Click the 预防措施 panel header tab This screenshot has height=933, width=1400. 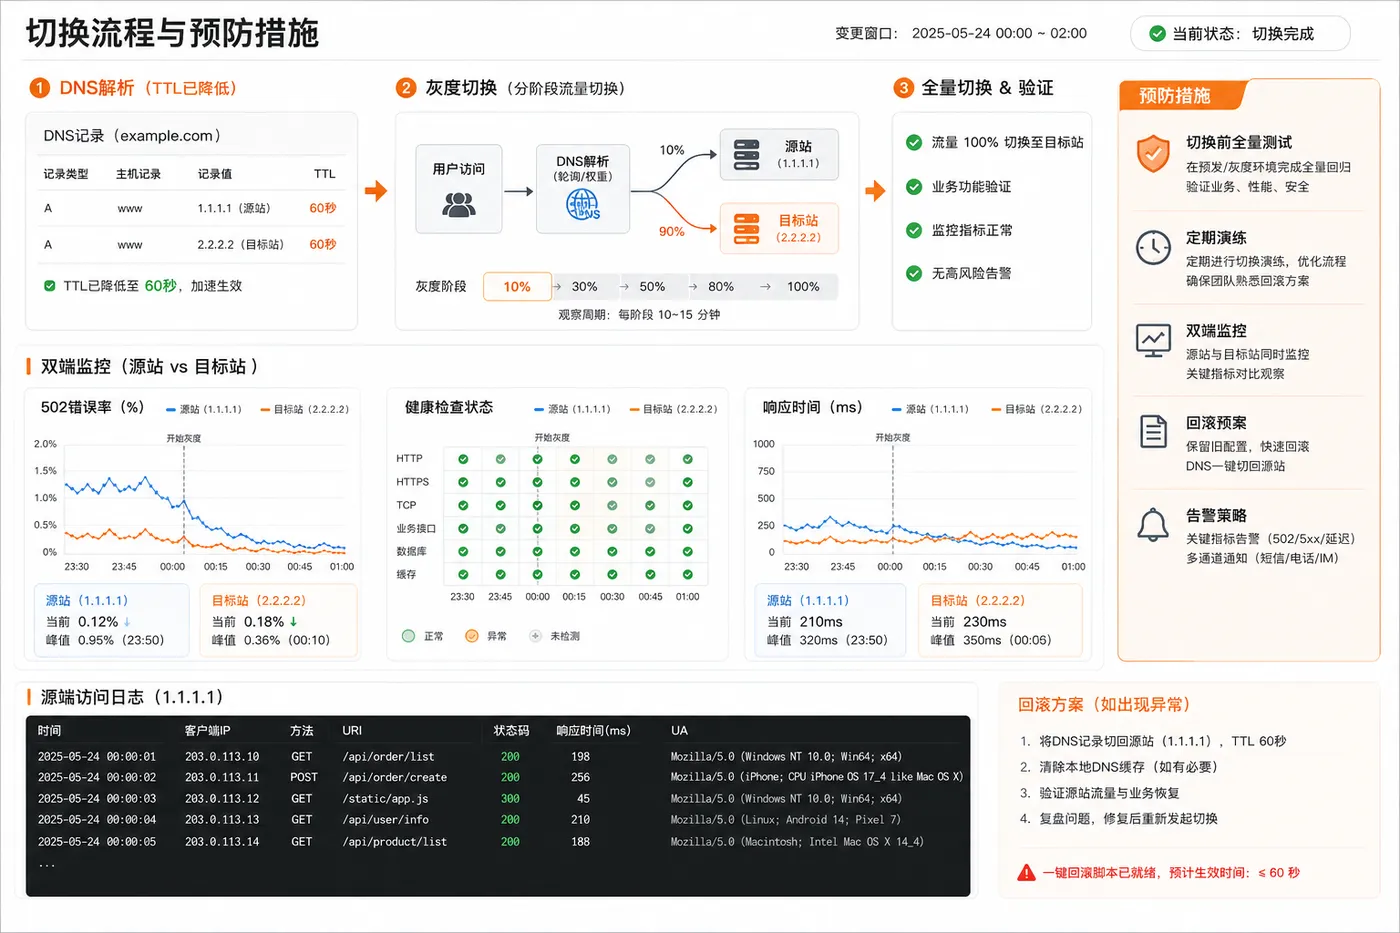[1182, 96]
